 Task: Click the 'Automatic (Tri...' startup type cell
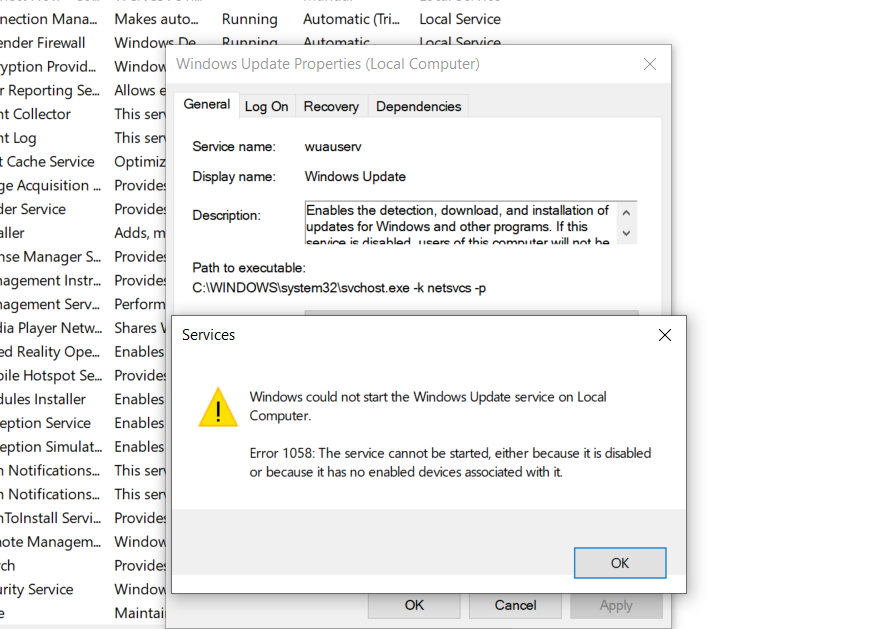click(x=351, y=19)
